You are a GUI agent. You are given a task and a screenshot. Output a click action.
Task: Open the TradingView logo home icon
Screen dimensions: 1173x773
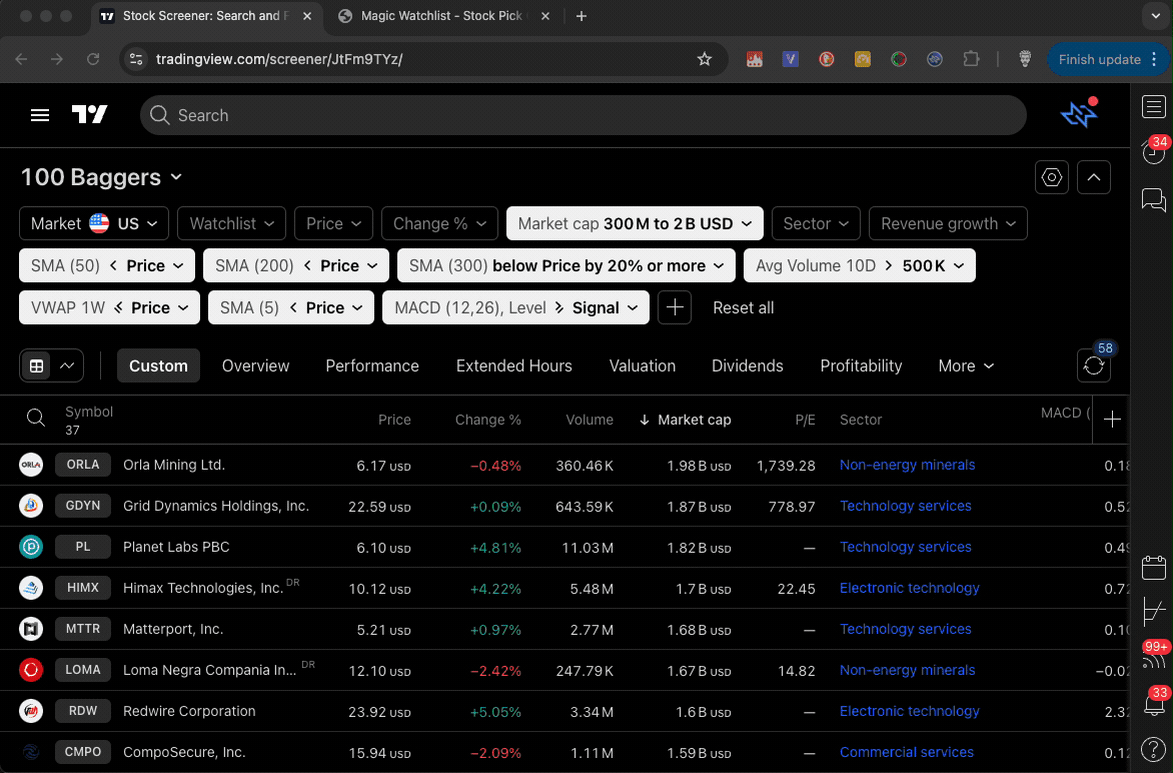(x=90, y=115)
